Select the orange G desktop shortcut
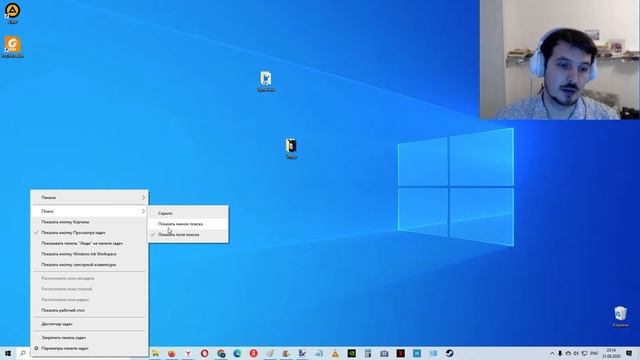The width and height of the screenshot is (640, 360). click(12, 47)
